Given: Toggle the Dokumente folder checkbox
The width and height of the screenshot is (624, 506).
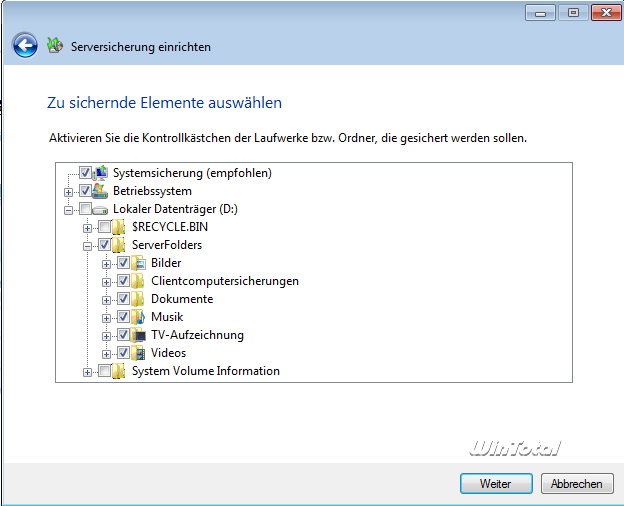Looking at the screenshot, I should pyautogui.click(x=124, y=299).
